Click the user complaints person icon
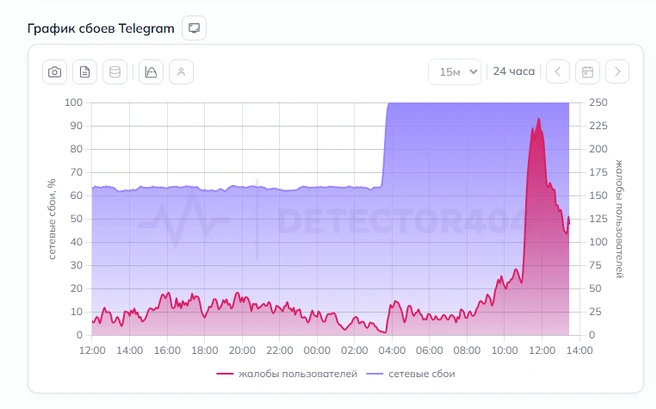The image size is (656, 409). point(181,72)
